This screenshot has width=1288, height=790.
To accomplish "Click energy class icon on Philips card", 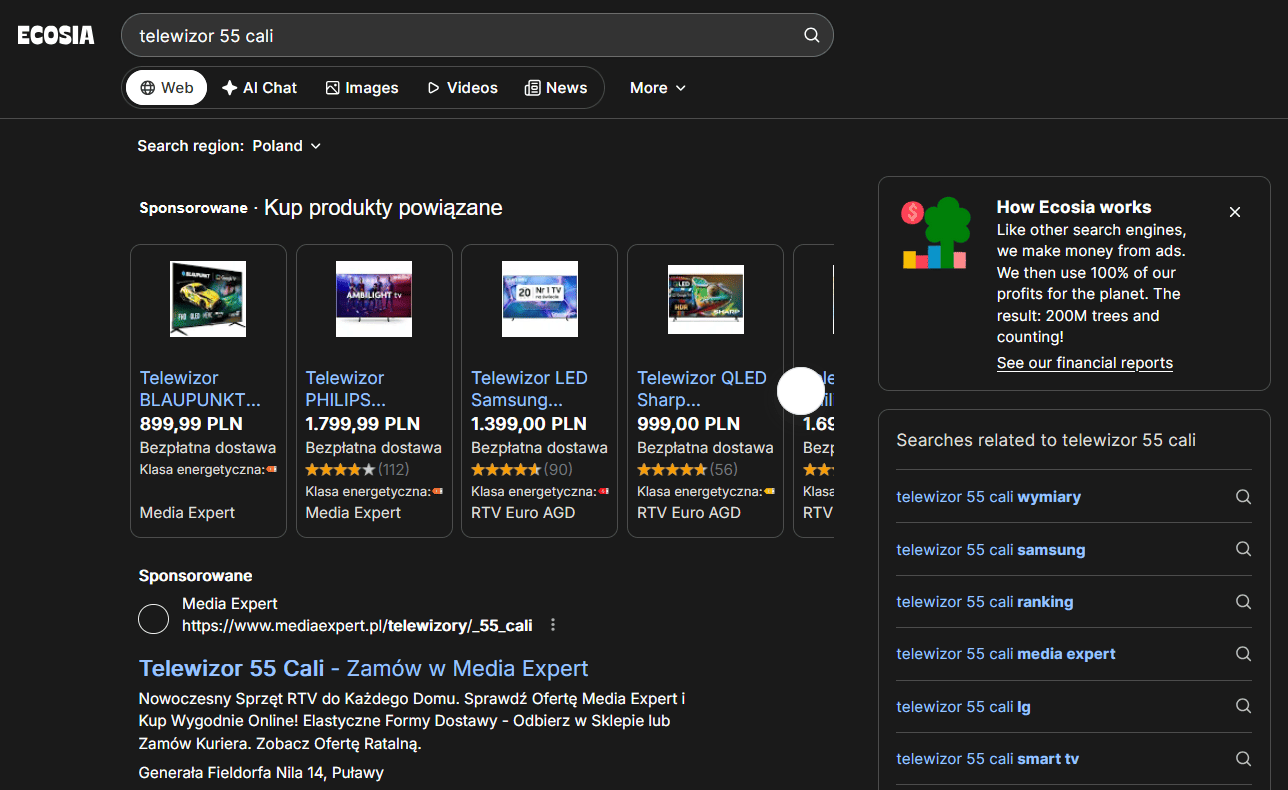I will [x=437, y=491].
